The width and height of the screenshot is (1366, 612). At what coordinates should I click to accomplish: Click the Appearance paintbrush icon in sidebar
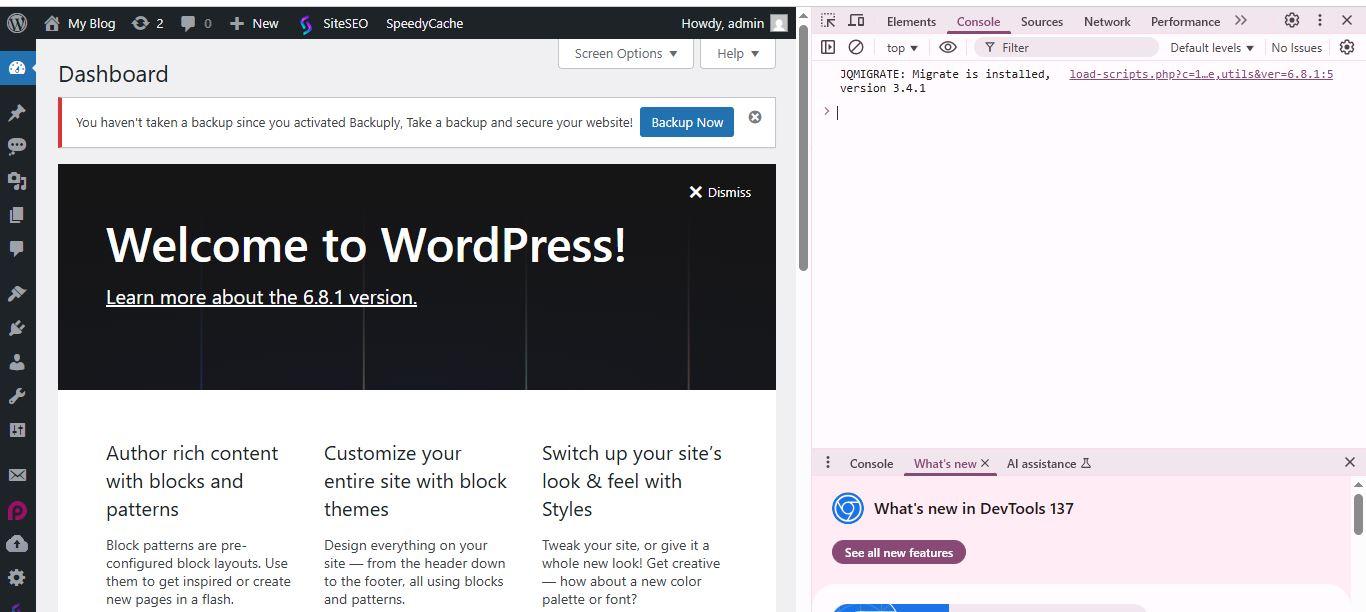coord(17,294)
